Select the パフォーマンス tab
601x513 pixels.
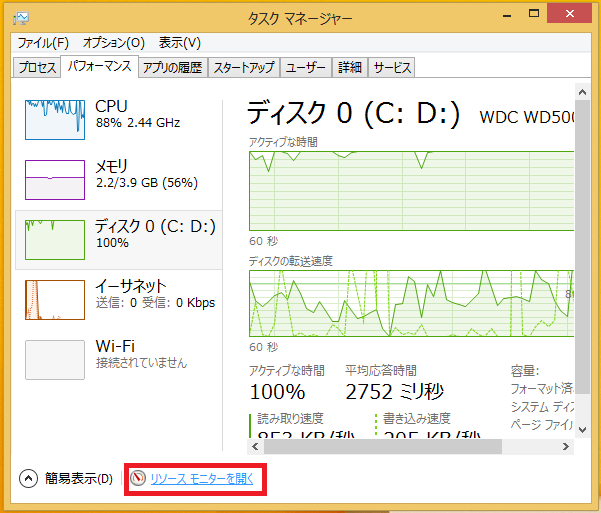tap(100, 66)
